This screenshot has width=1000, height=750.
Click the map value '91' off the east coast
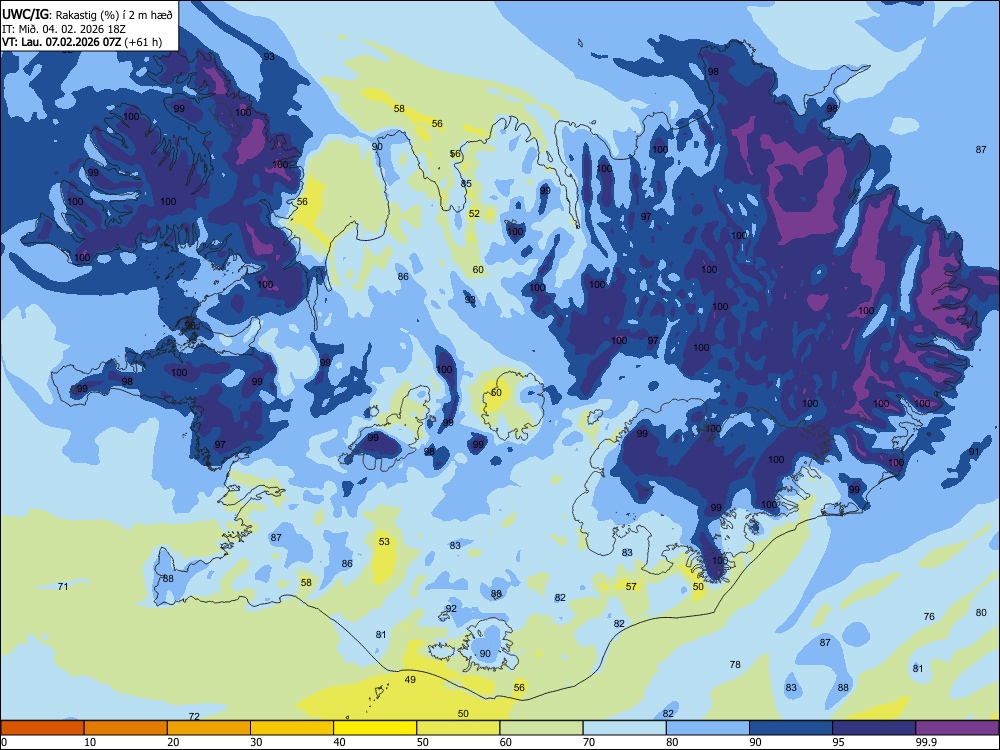pyautogui.click(x=974, y=452)
